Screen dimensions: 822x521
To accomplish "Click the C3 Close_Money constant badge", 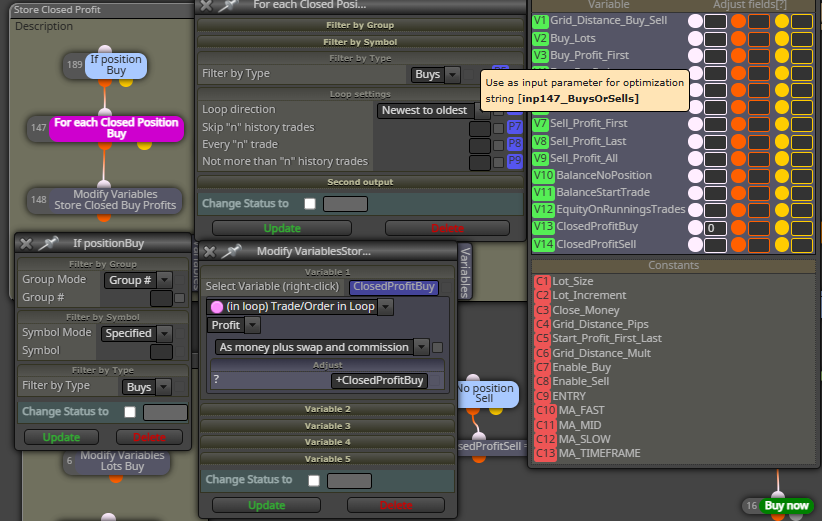I will (542, 310).
